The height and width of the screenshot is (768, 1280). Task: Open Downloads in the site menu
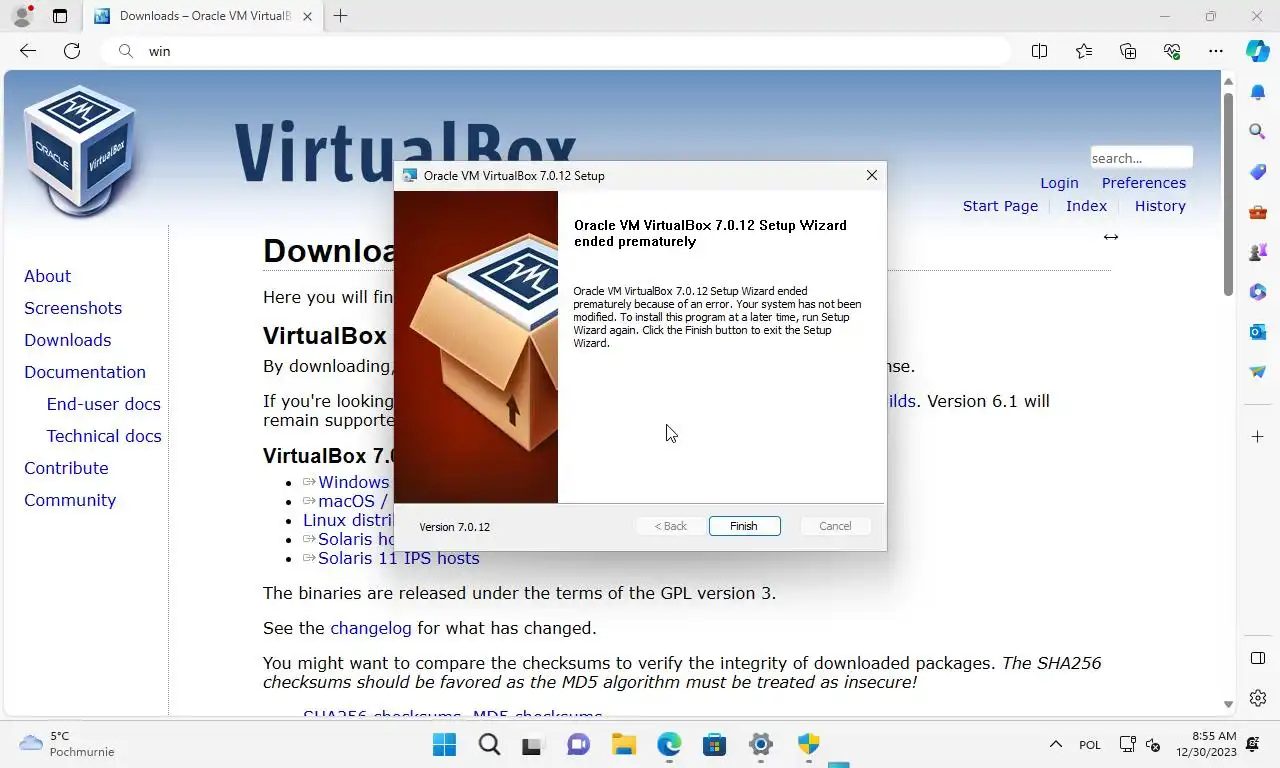pyautogui.click(x=68, y=340)
